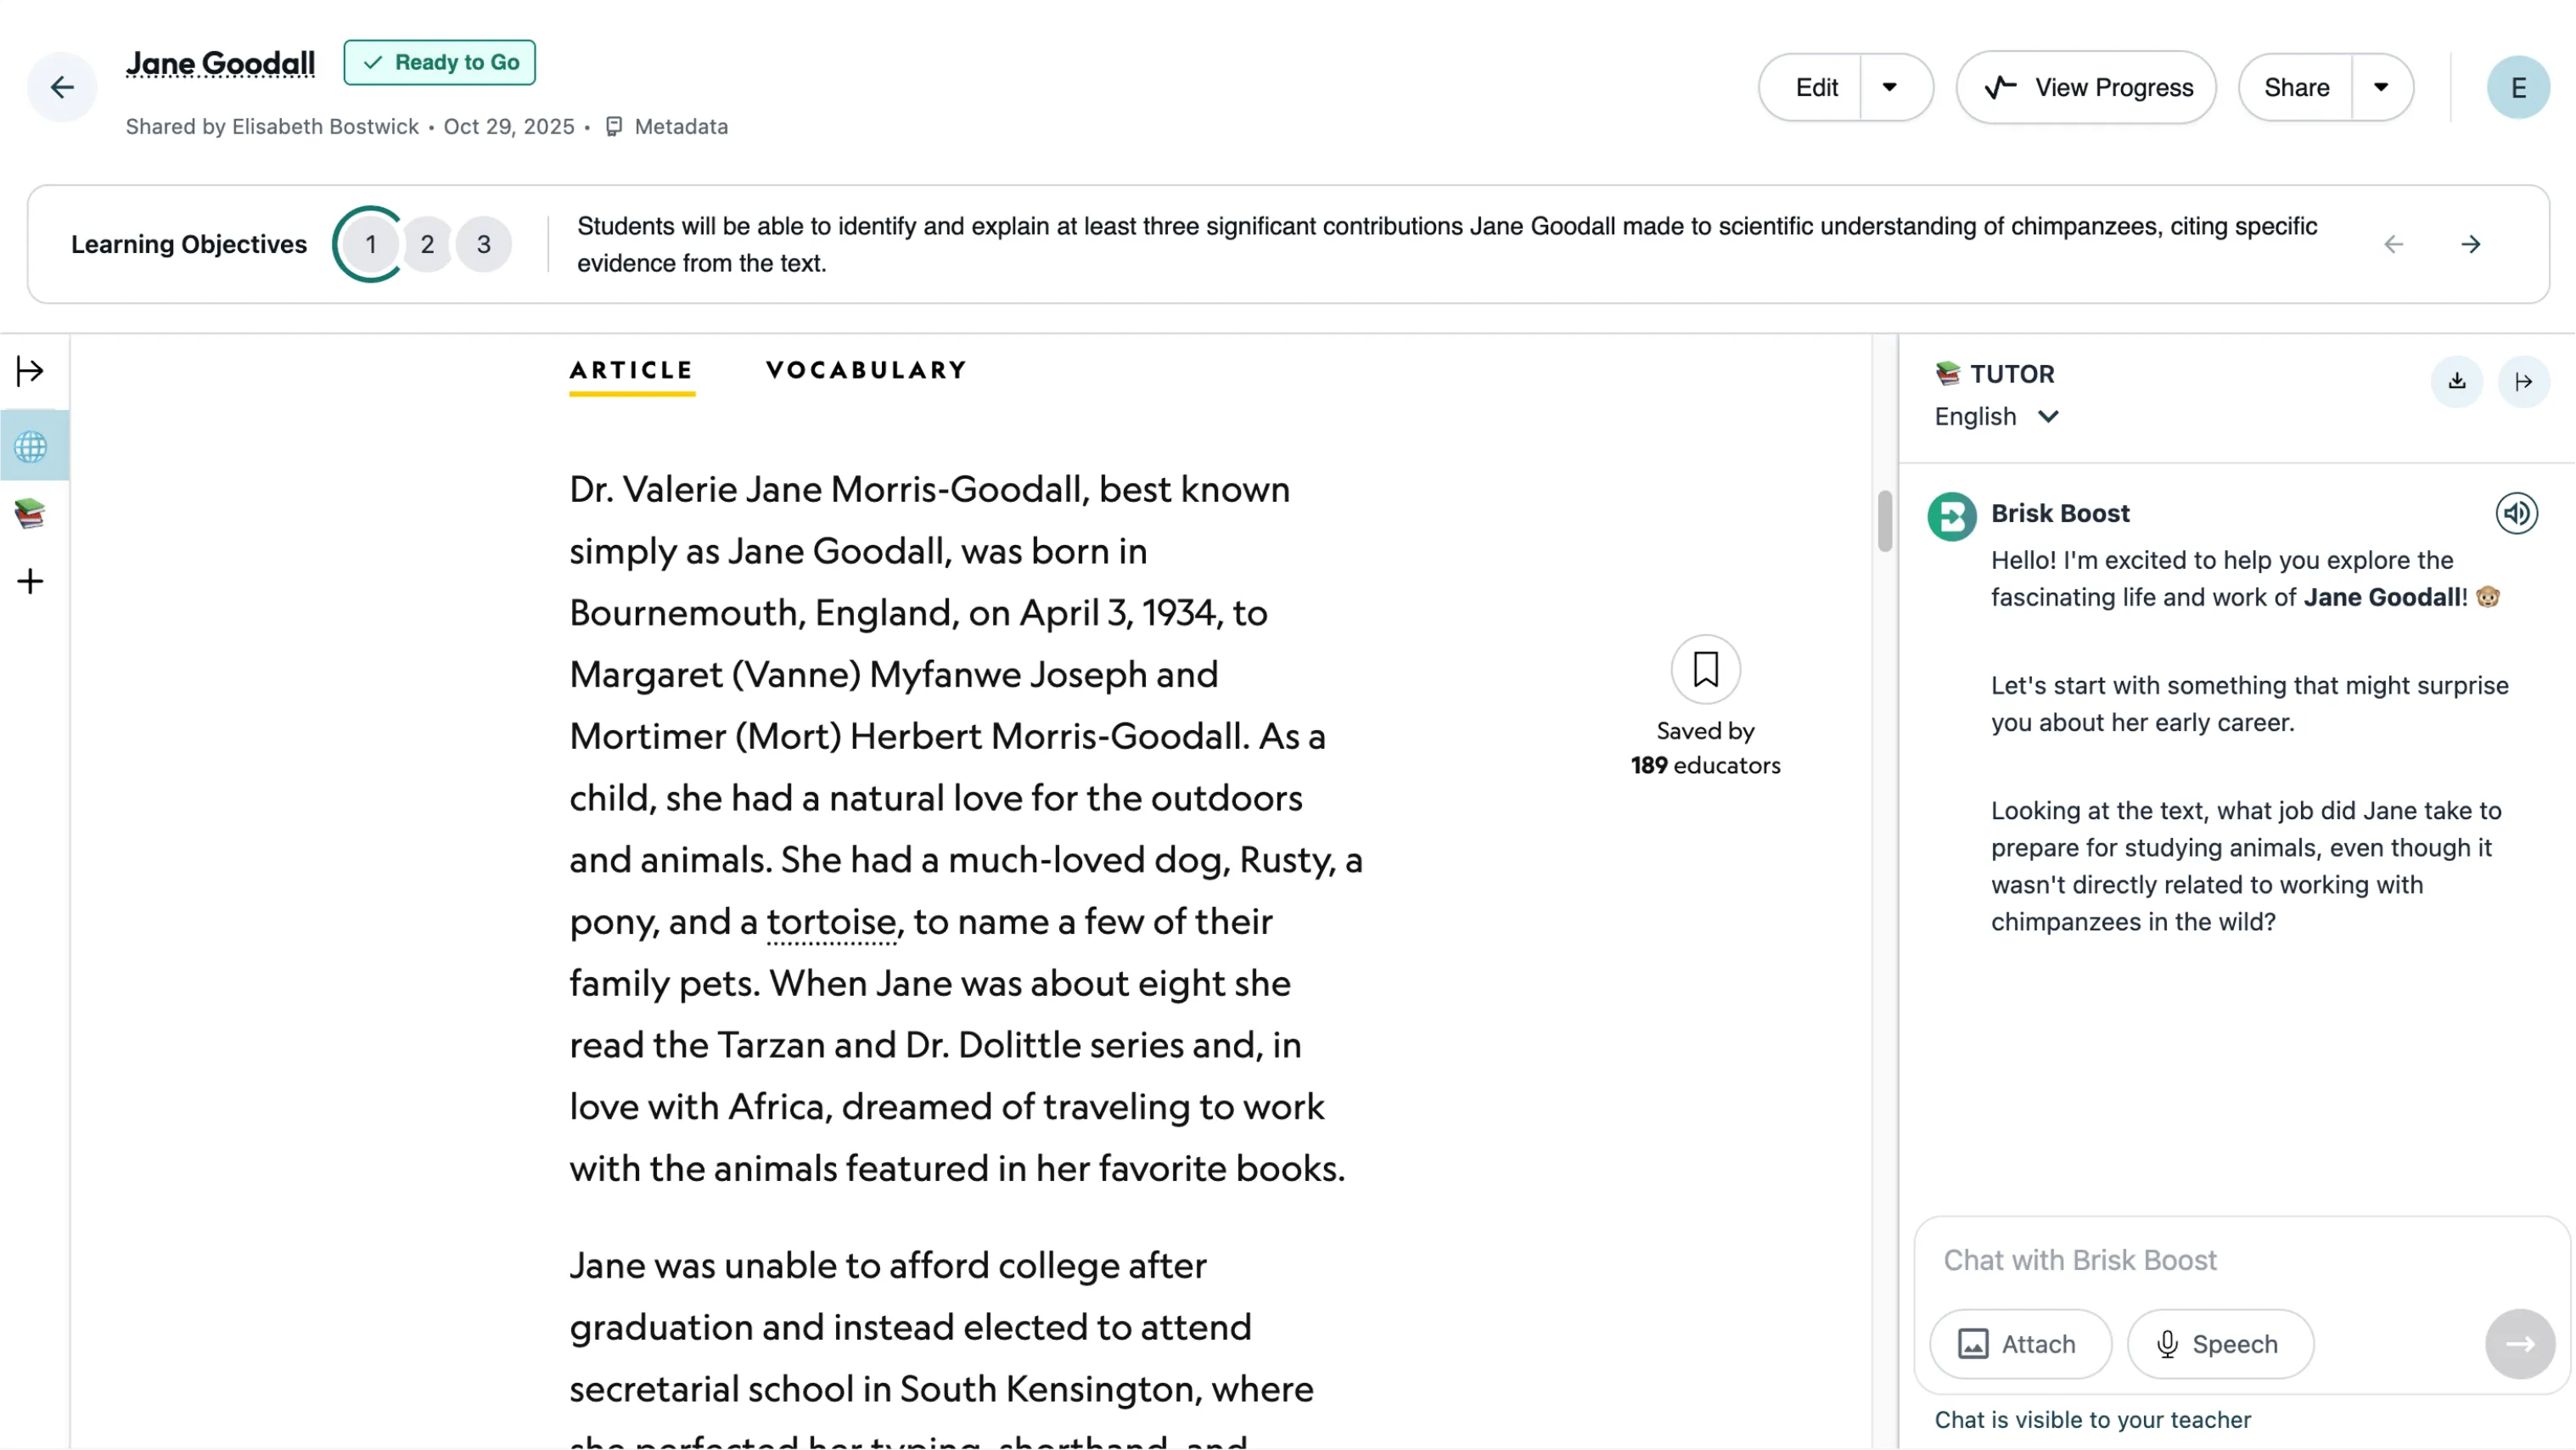Switch to the Vocabulary tab

(x=866, y=370)
